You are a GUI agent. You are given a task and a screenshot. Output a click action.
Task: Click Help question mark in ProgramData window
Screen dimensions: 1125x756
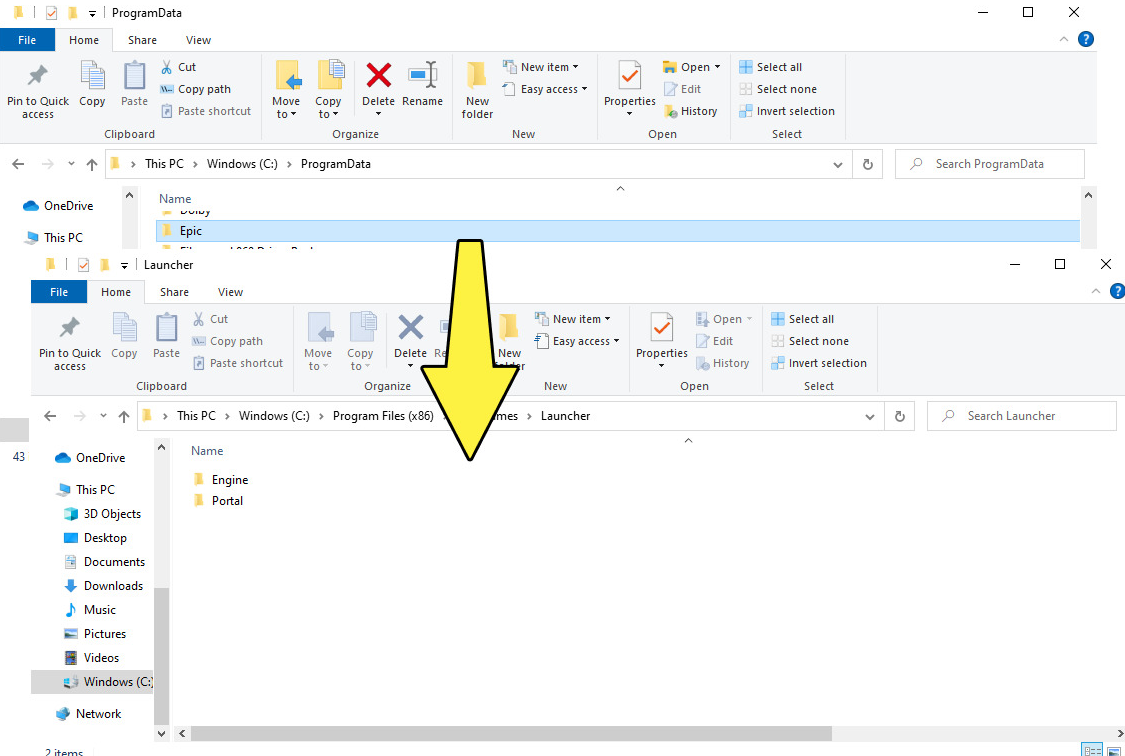1086,39
